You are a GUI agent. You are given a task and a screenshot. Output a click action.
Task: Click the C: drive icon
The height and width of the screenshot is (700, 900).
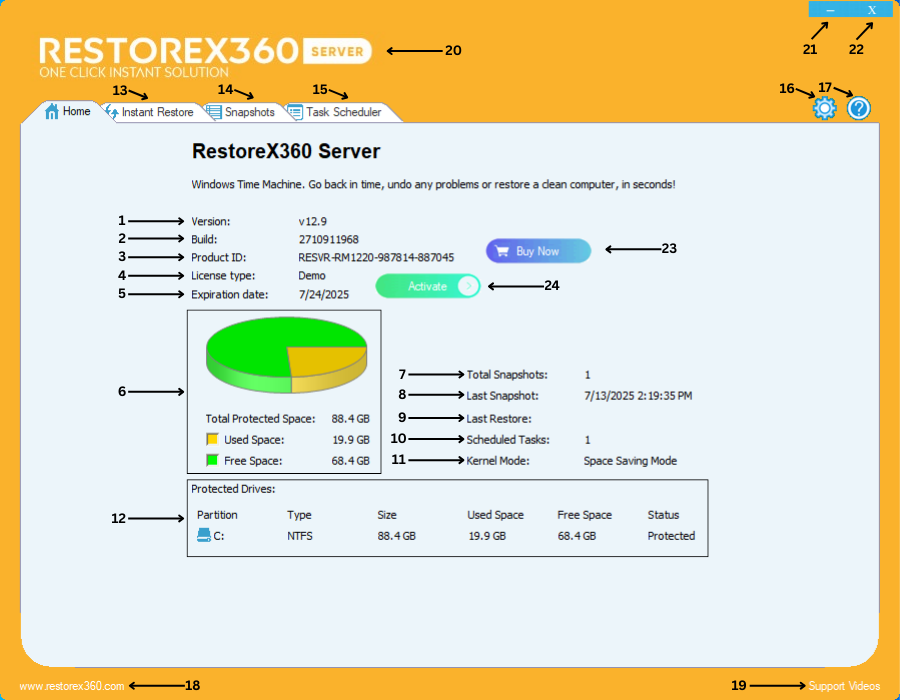tap(204, 535)
